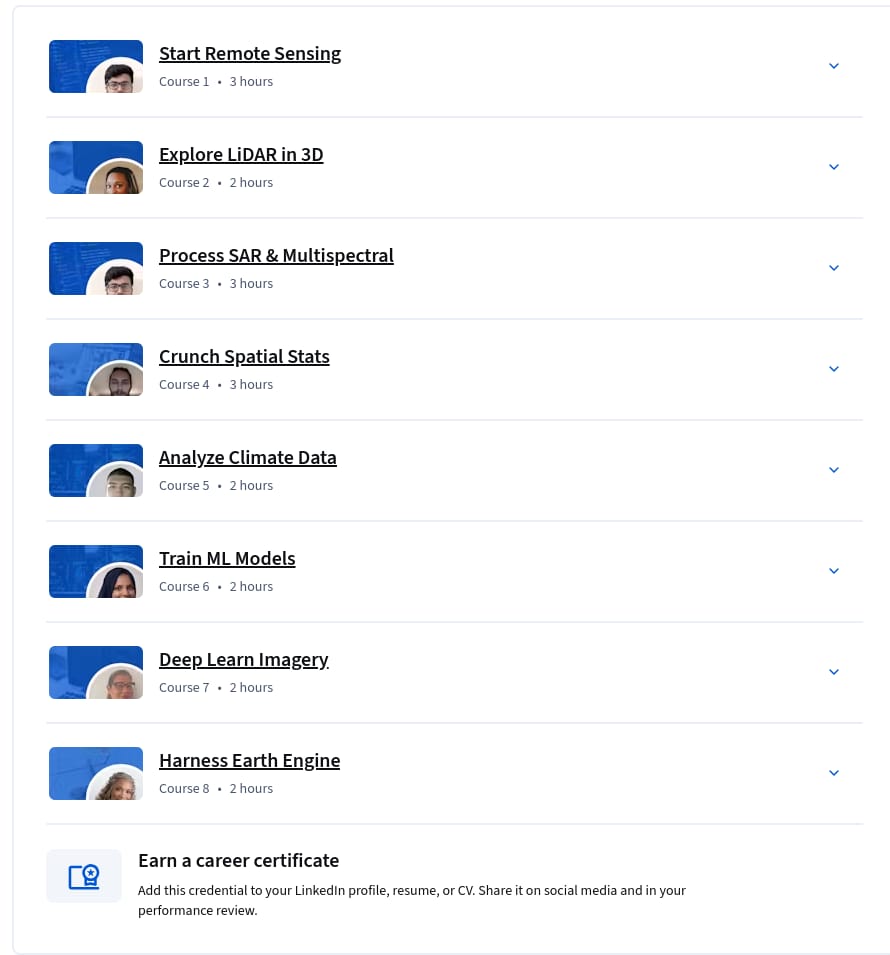Viewport: 890px width, 955px height.
Task: Go to Process SAR & Multispectral course
Action: tap(276, 256)
